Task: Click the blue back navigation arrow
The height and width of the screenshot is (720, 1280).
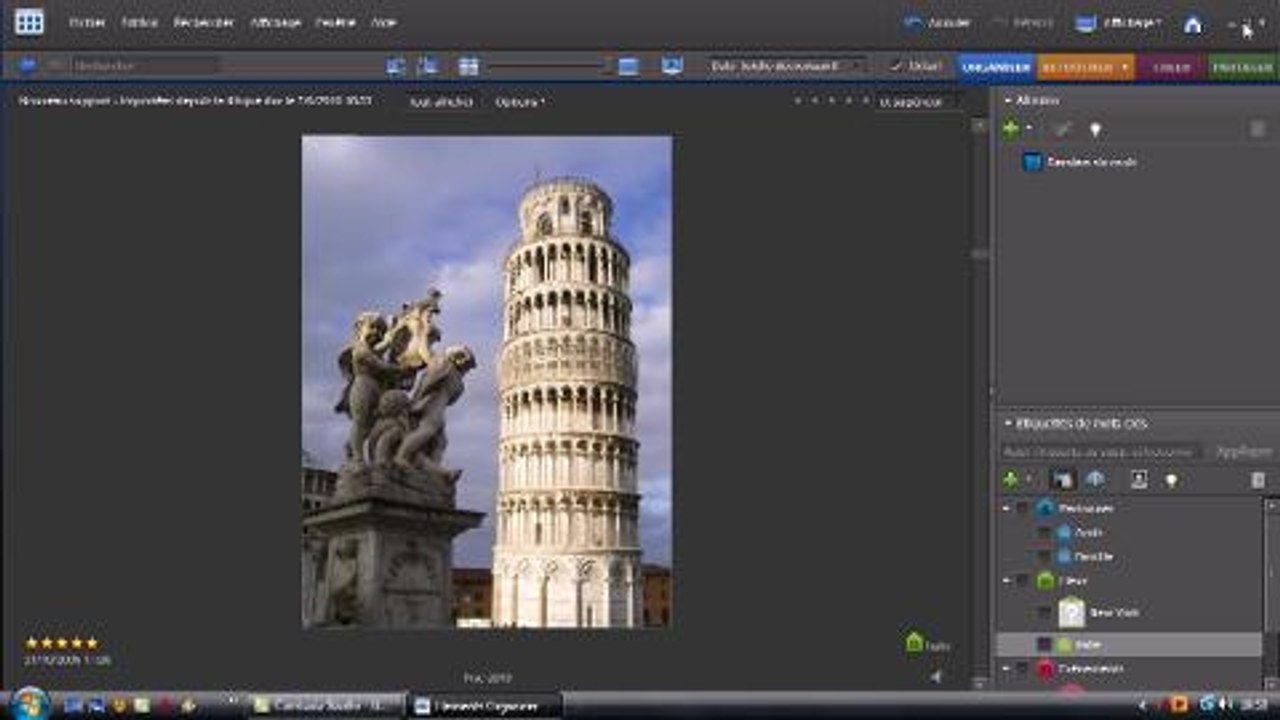Action: (x=27, y=66)
